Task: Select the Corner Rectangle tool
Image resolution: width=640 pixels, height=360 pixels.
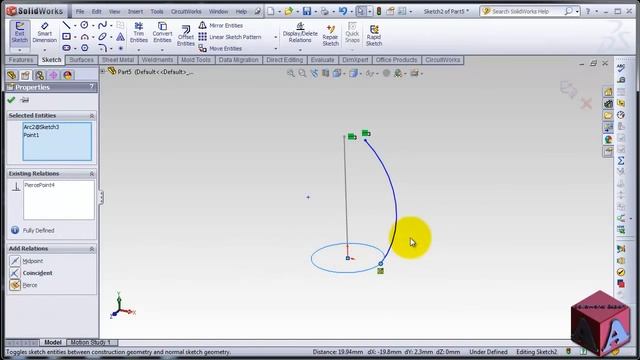Action: coord(66,37)
